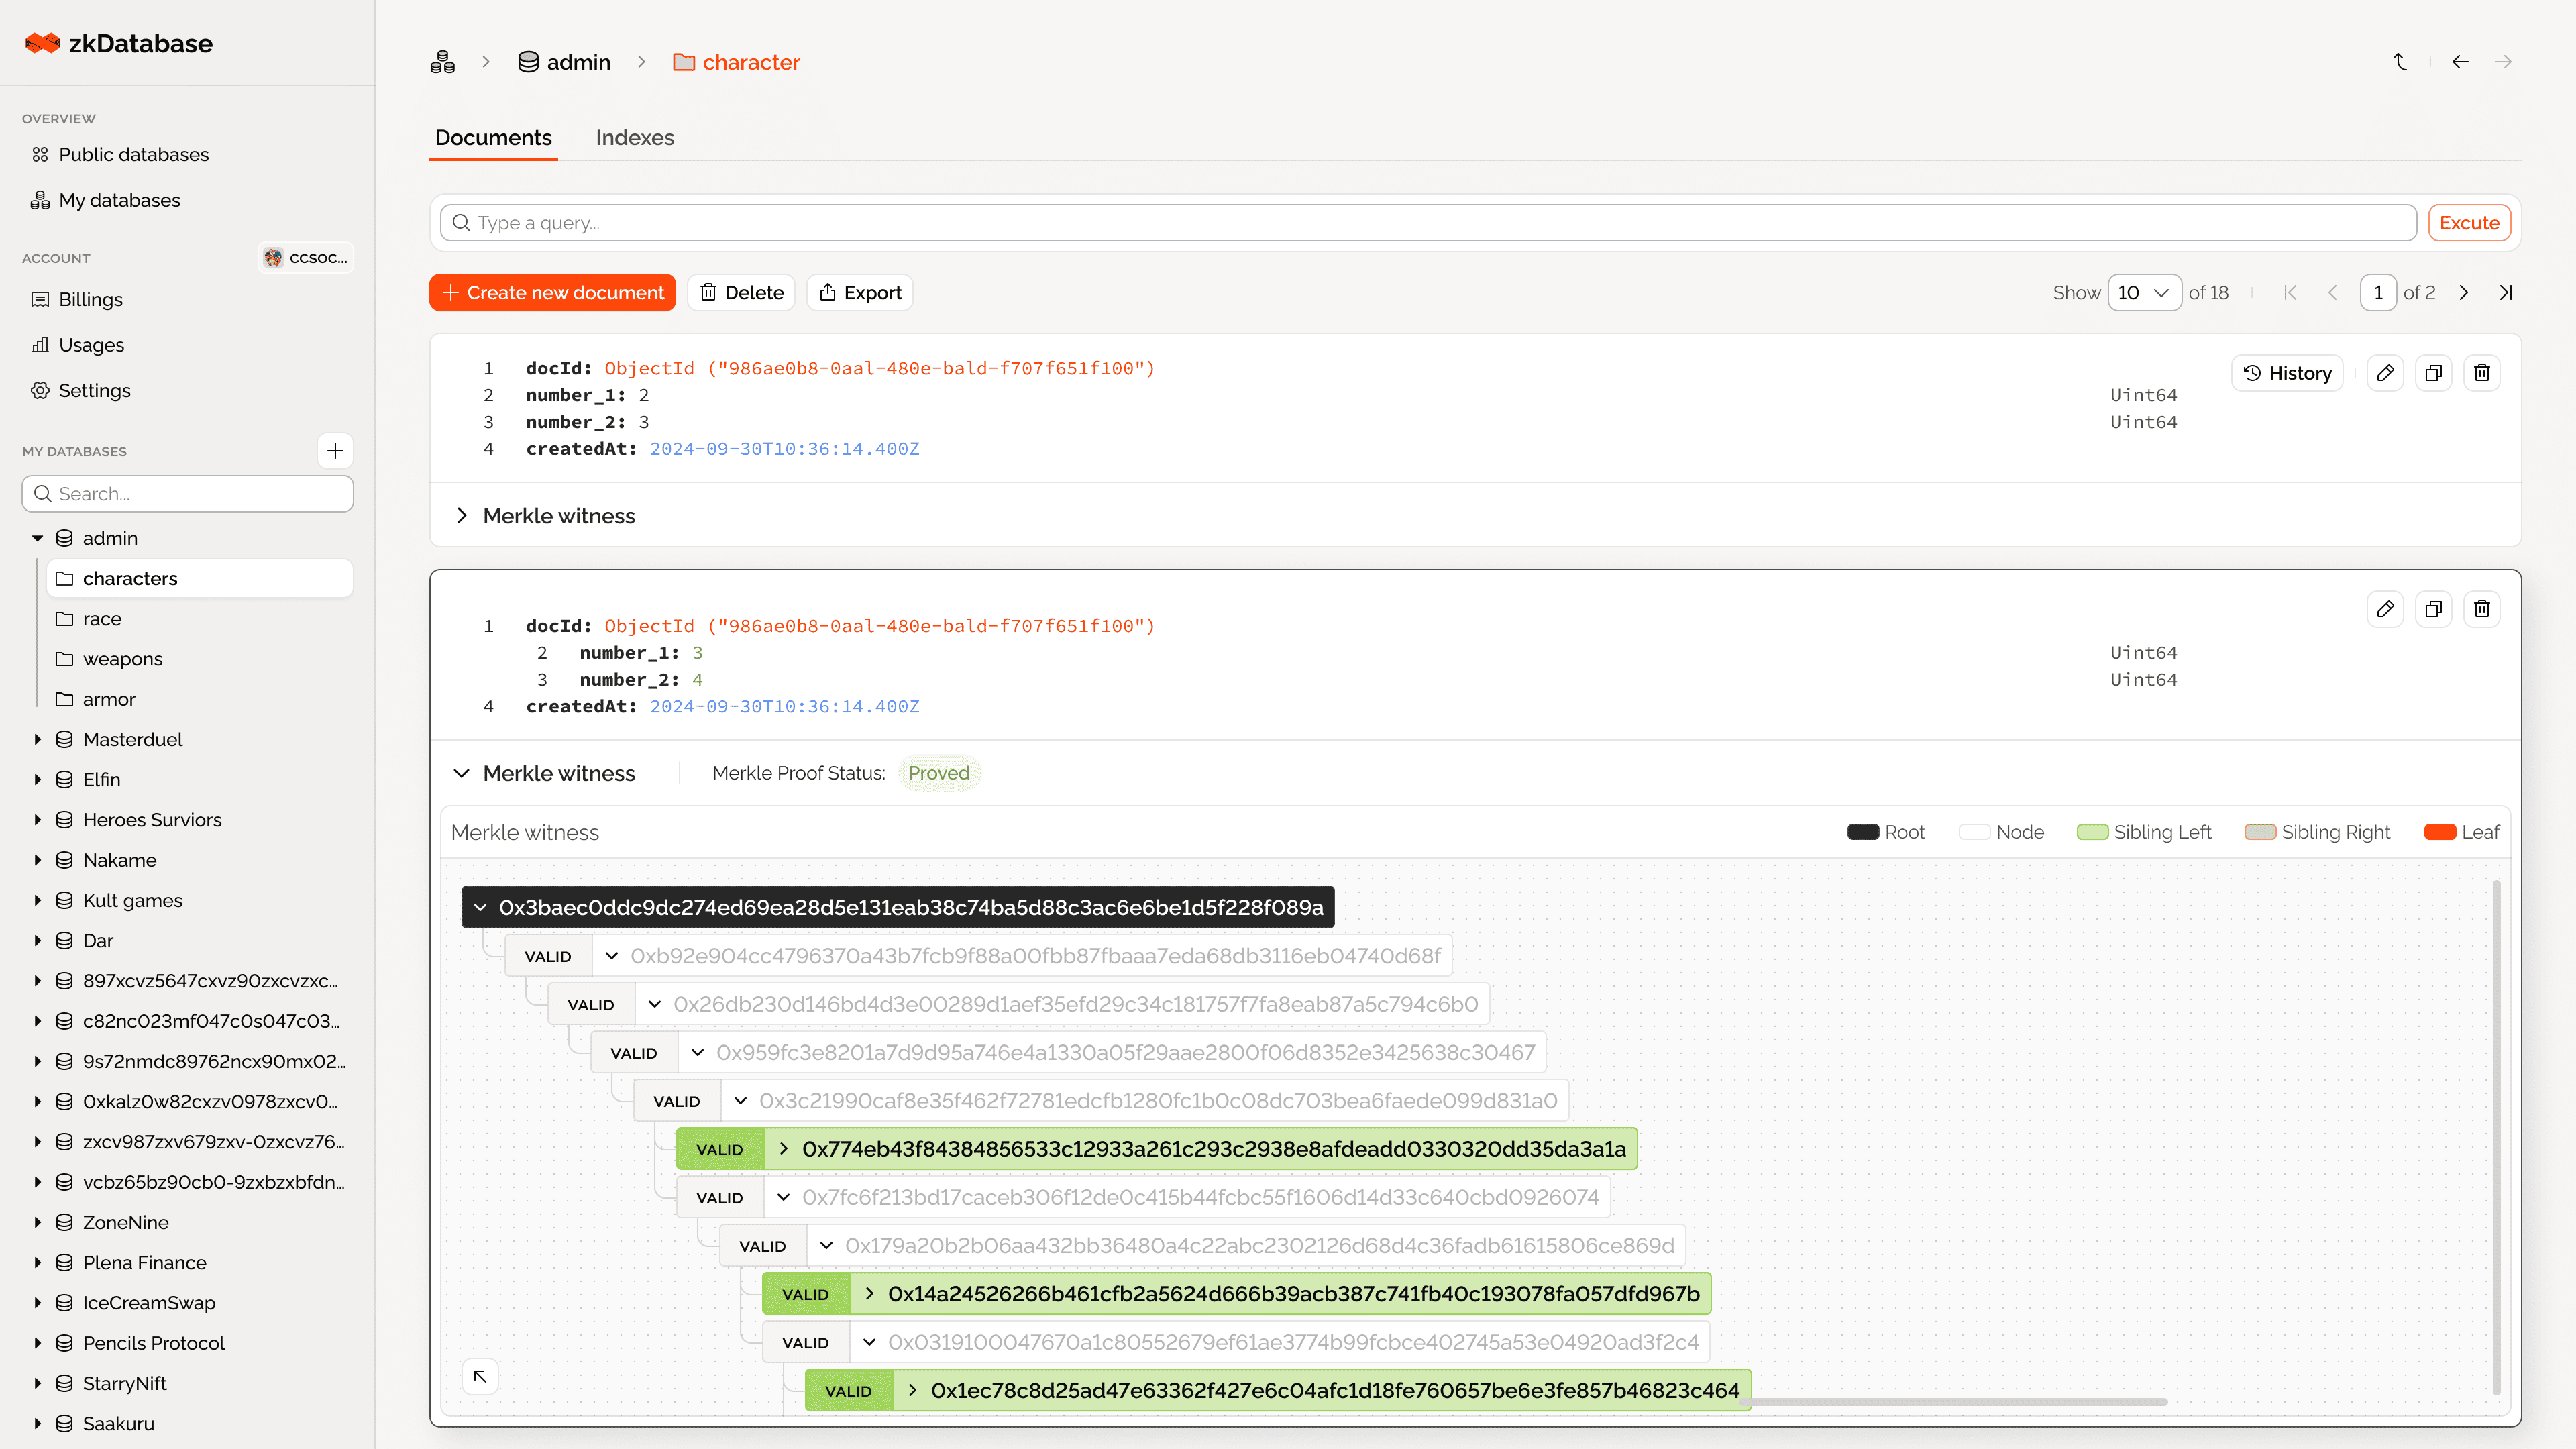Collapse the Merkle root node 0x3baec0
This screenshot has height=1449, width=2576.
point(481,907)
